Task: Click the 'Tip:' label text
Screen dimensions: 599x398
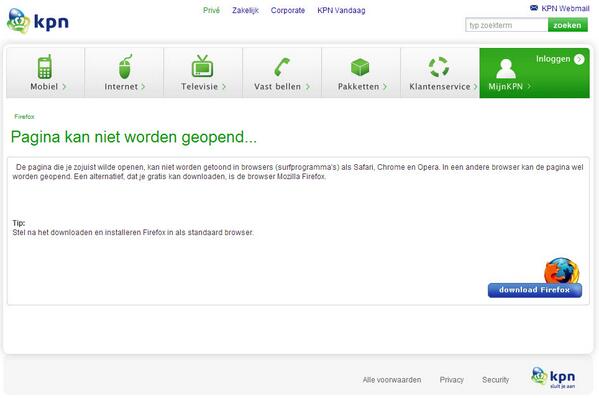Action: pos(19,223)
